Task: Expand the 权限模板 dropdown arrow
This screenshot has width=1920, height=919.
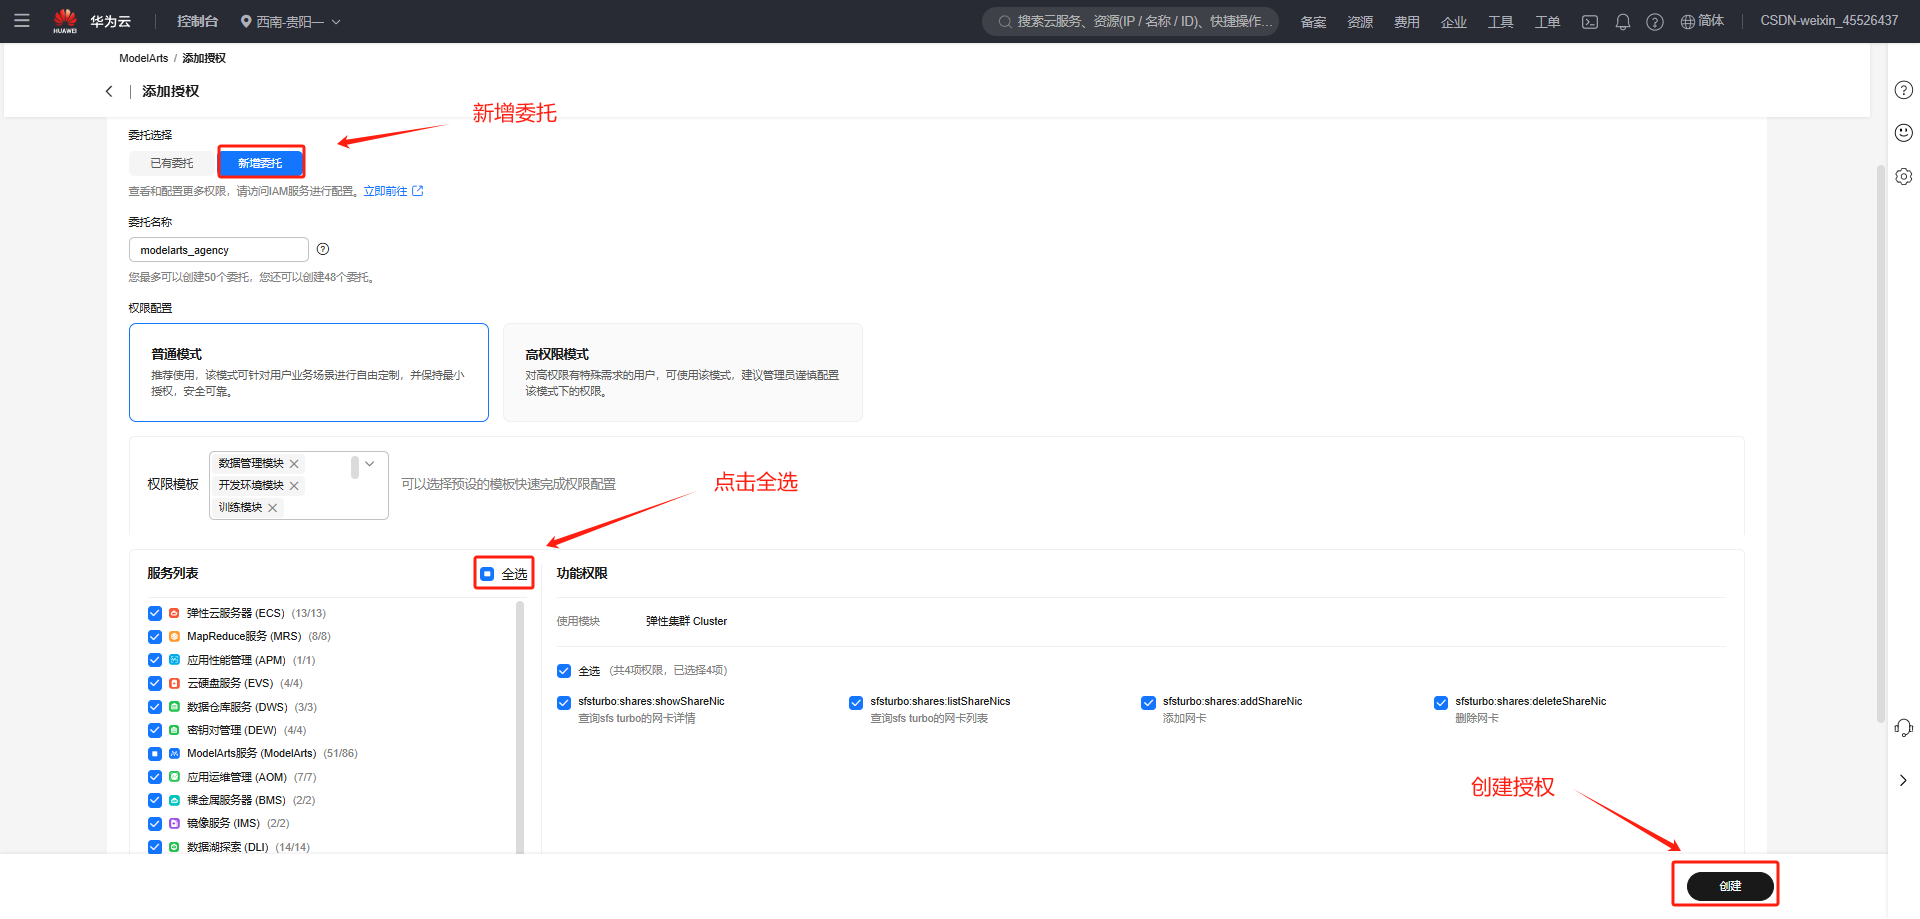Action: (x=370, y=464)
